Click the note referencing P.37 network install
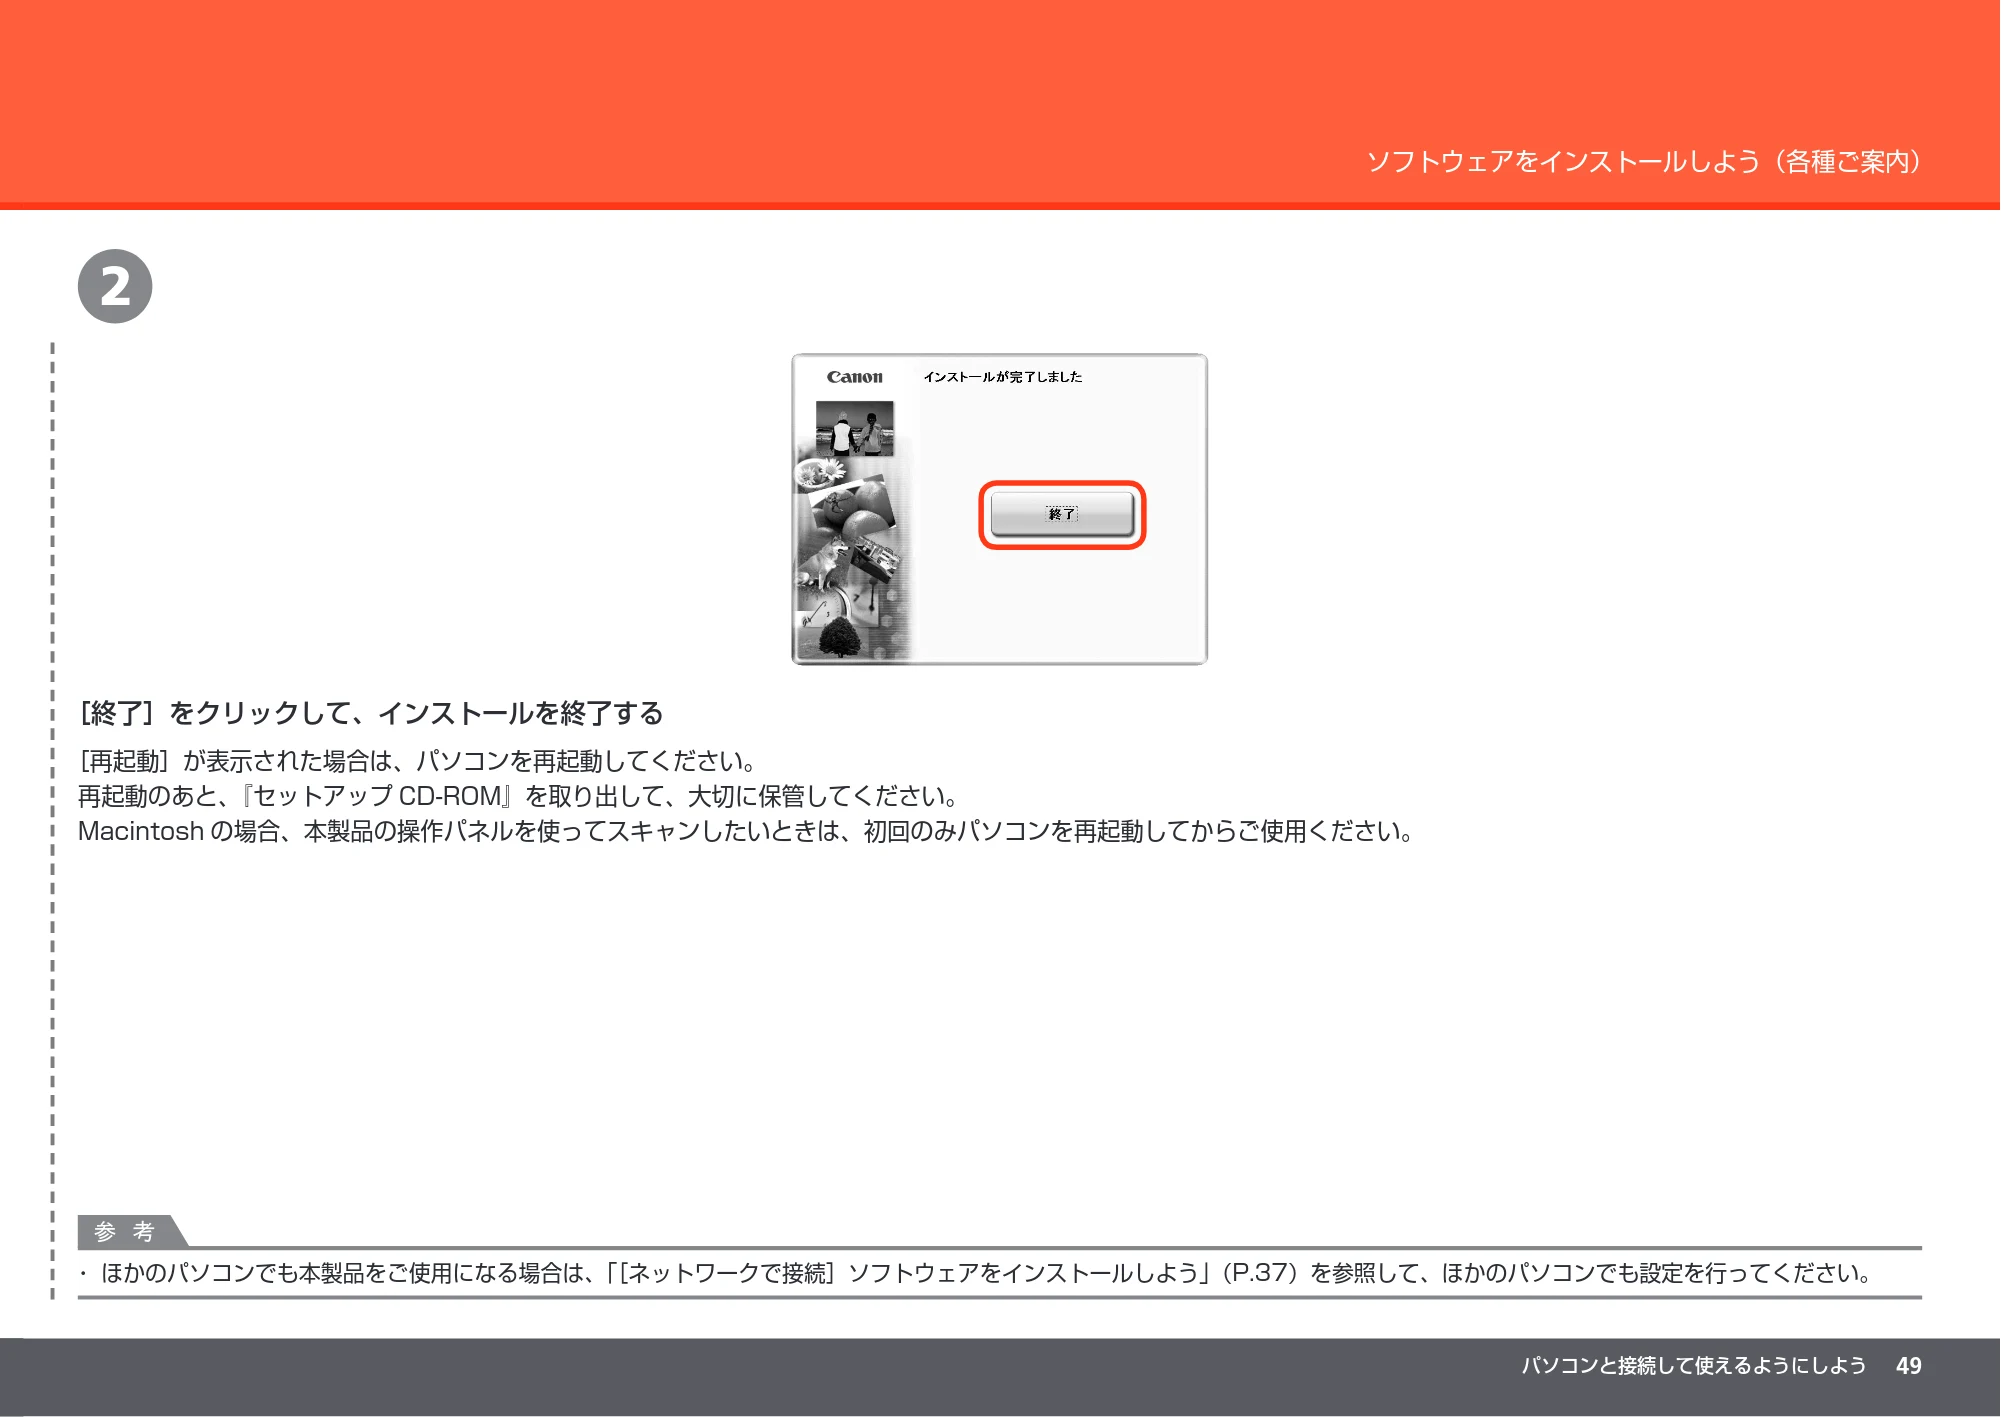This screenshot has width=2001, height=1417. tap(977, 1273)
